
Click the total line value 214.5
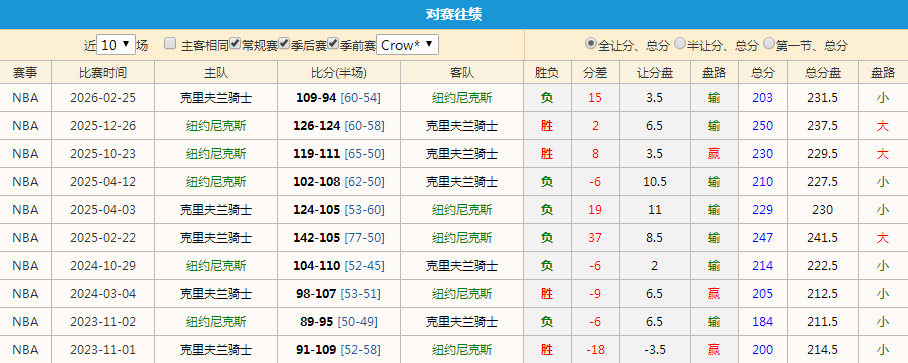click(823, 350)
